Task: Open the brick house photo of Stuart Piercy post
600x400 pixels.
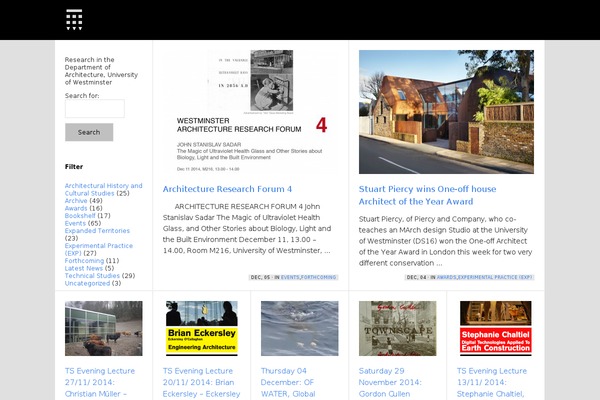Action: [x=446, y=112]
